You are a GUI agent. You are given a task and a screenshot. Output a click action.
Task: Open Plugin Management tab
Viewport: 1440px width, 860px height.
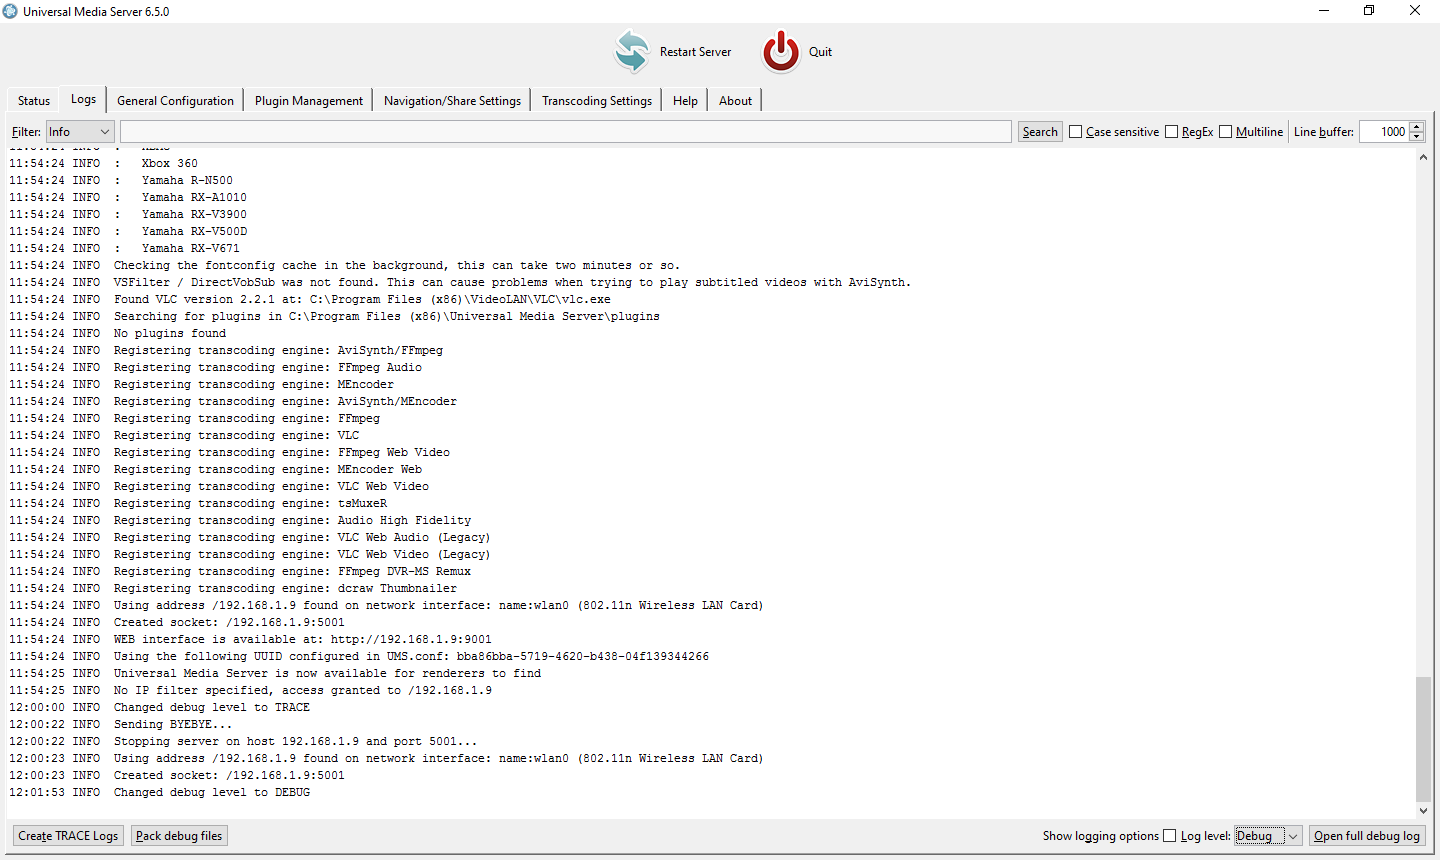[309, 100]
